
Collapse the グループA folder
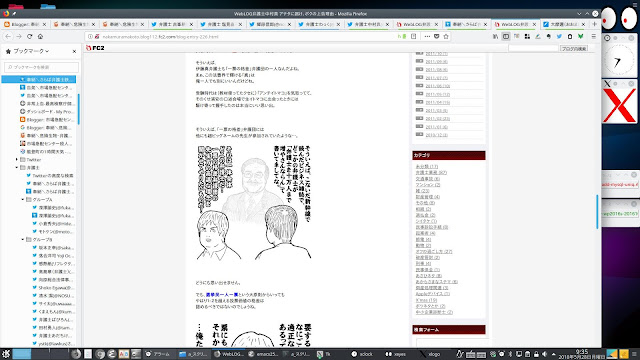[22, 200]
